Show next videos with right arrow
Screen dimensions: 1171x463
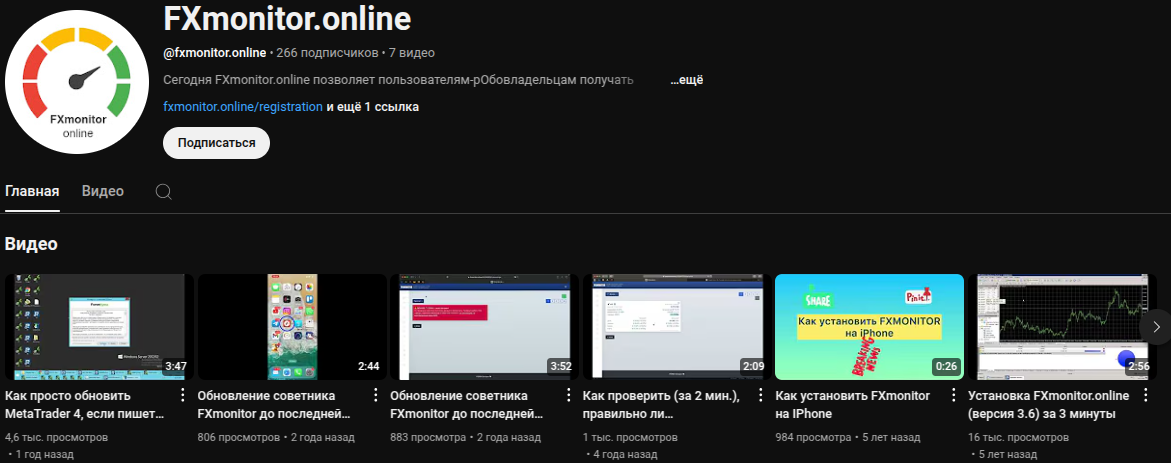[x=1156, y=326]
